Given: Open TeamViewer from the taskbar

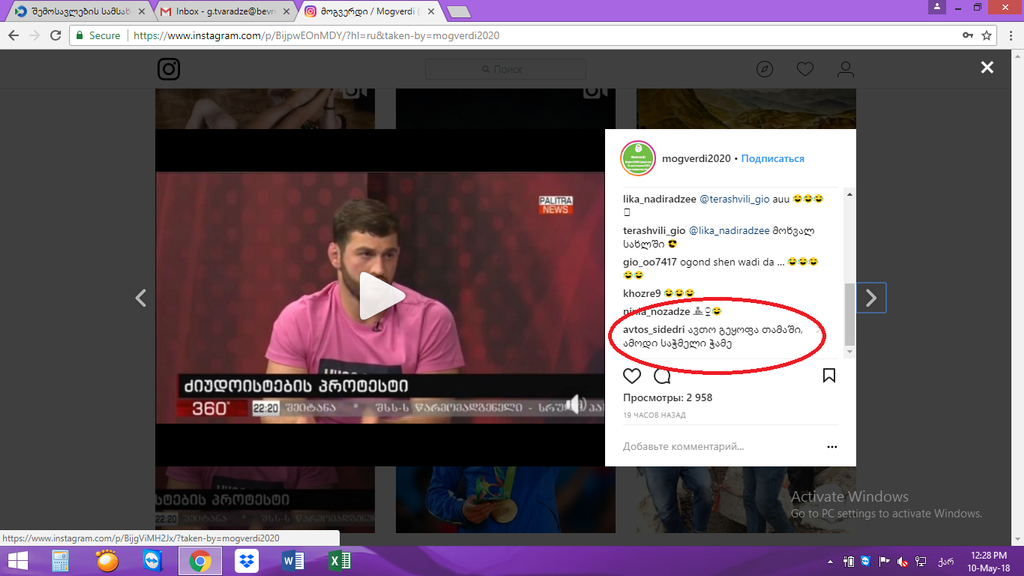Looking at the screenshot, I should coord(153,561).
